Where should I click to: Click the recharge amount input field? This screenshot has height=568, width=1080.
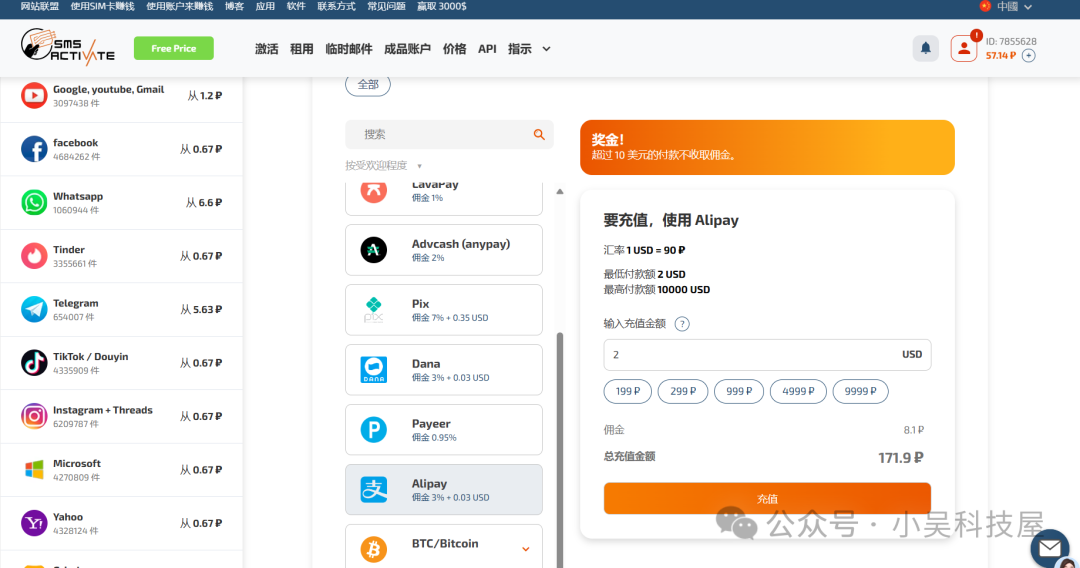[x=767, y=355]
